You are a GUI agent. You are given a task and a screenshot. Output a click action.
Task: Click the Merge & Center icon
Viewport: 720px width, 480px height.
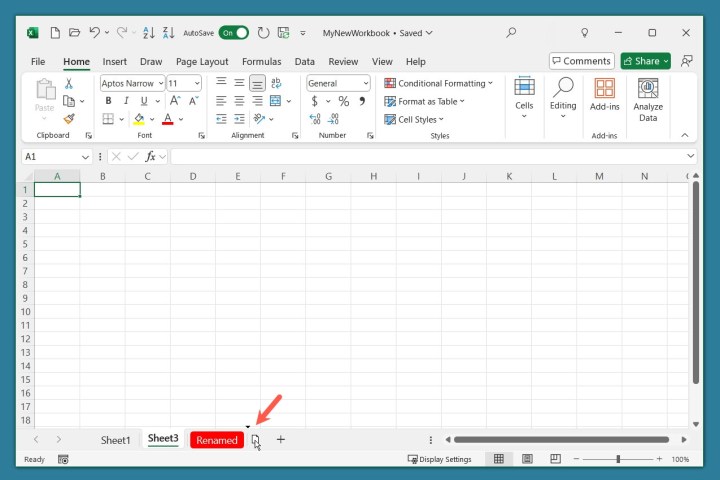click(x=276, y=119)
